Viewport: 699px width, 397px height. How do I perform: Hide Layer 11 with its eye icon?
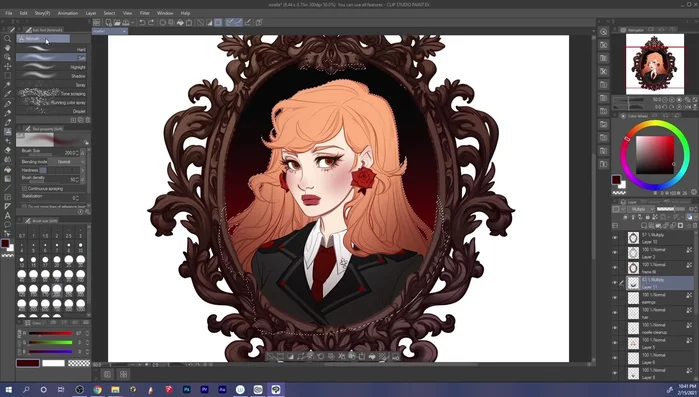[x=615, y=283]
